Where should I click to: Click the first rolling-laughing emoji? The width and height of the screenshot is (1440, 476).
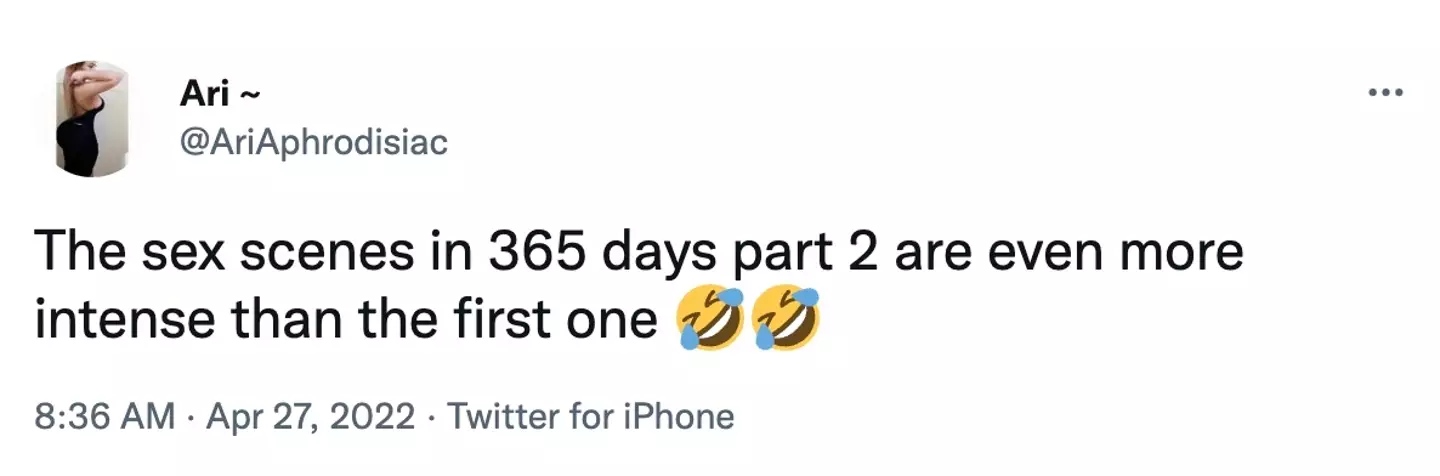(710, 319)
